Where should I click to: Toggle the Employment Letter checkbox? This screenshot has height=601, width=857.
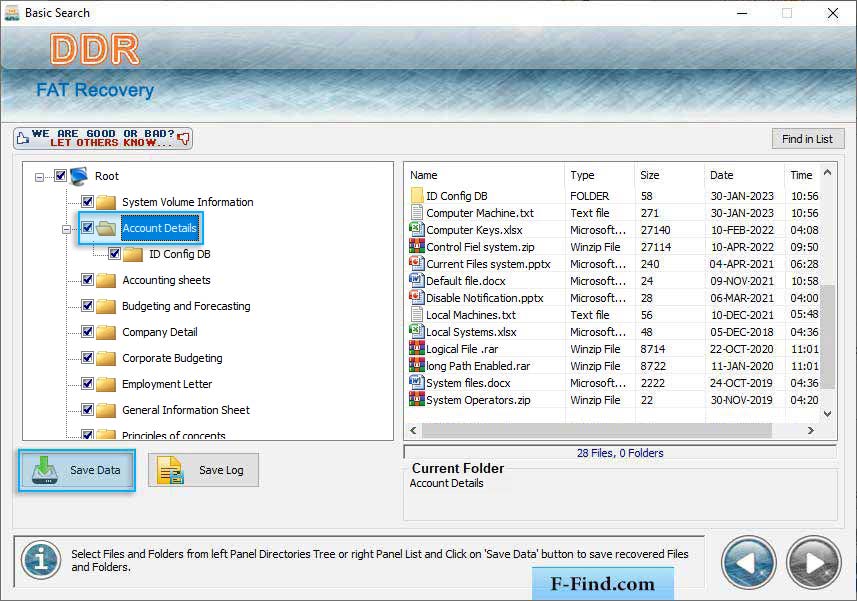pos(87,384)
